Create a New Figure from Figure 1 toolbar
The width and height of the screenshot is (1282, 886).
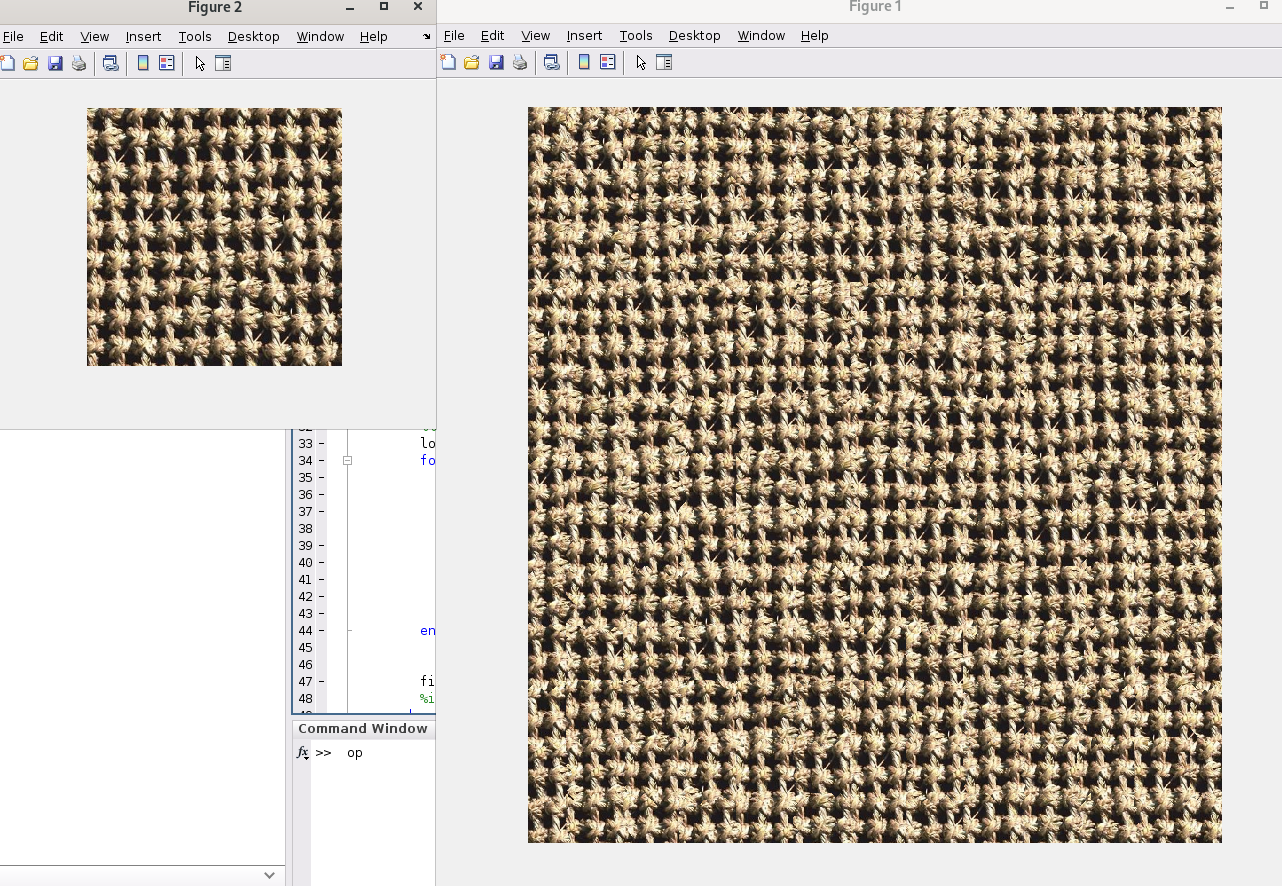point(448,62)
